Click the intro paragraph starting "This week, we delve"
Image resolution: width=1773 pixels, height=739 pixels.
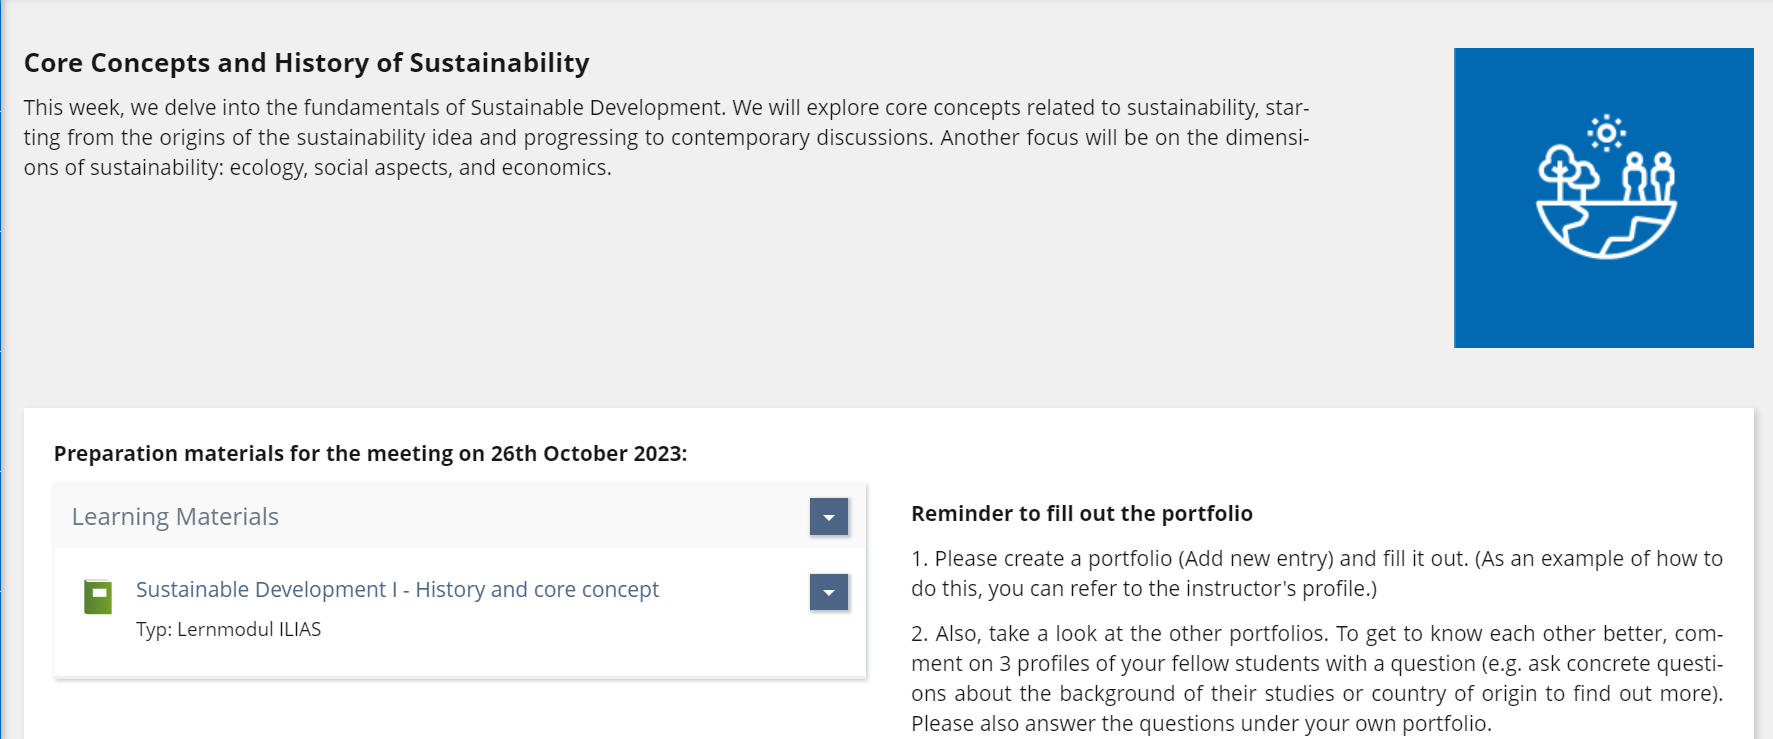coord(666,138)
